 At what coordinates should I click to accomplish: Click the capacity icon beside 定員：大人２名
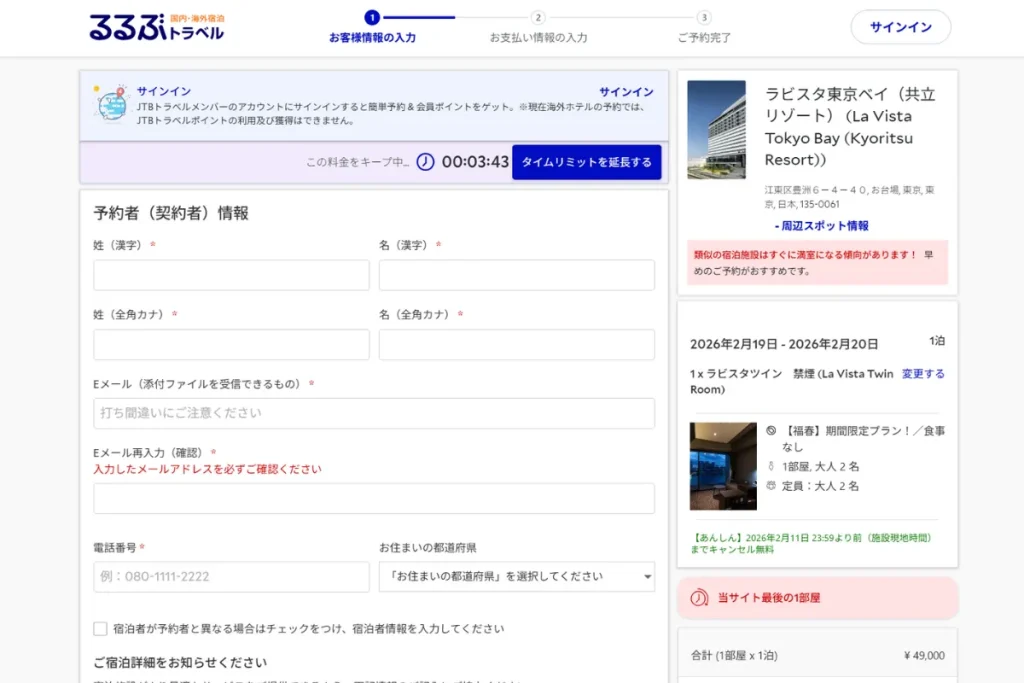pyautogui.click(x=769, y=486)
